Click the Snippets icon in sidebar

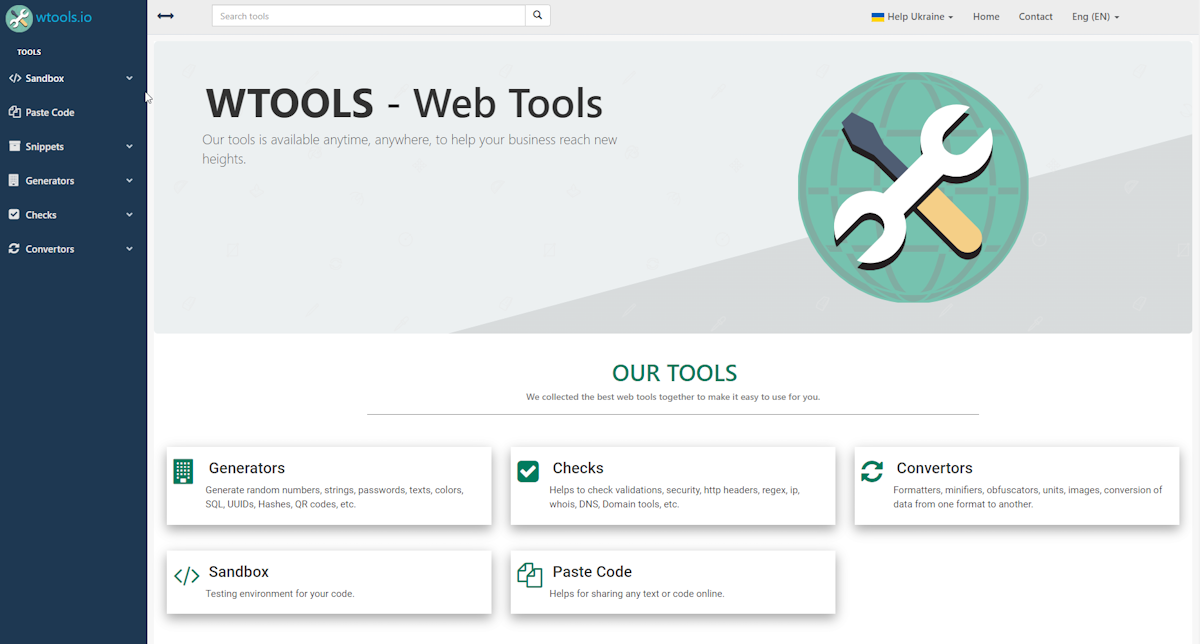(15, 146)
